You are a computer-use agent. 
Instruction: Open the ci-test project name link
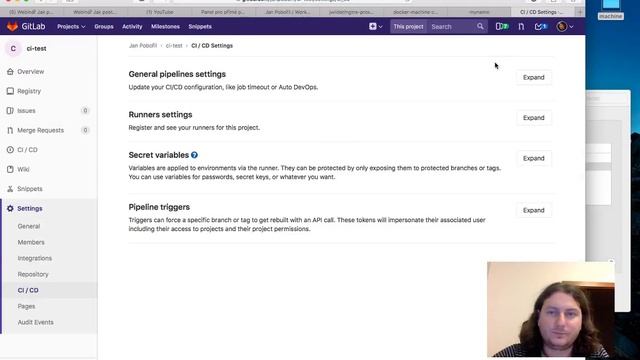click(36, 49)
